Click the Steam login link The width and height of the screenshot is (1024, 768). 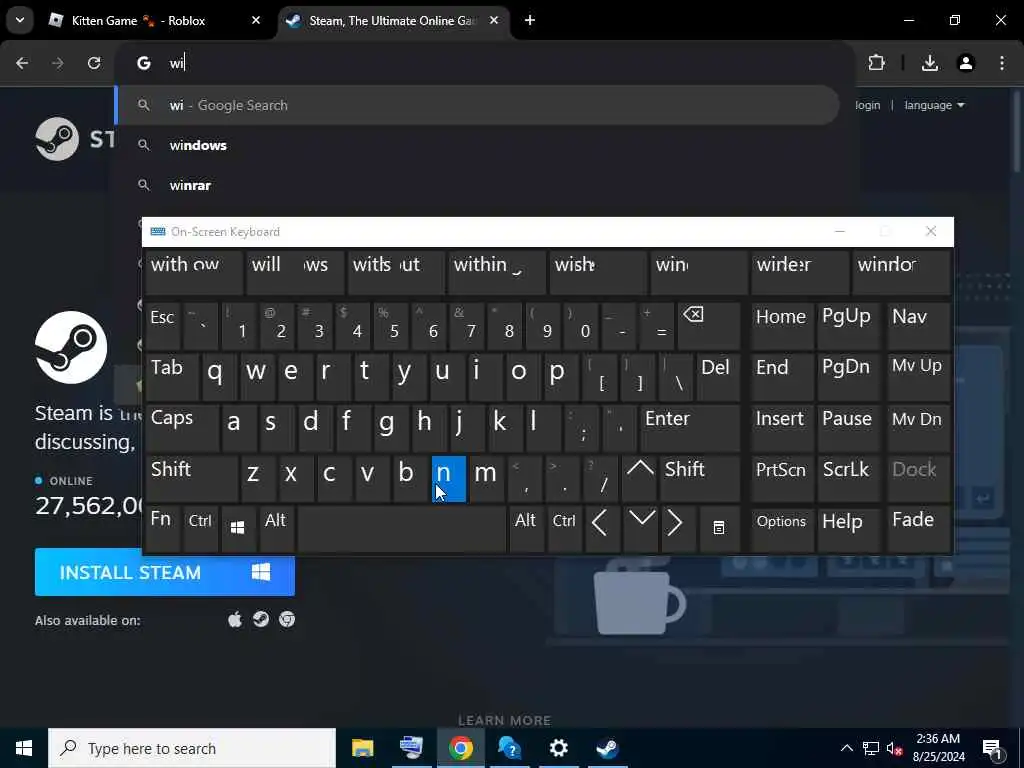click(x=867, y=105)
